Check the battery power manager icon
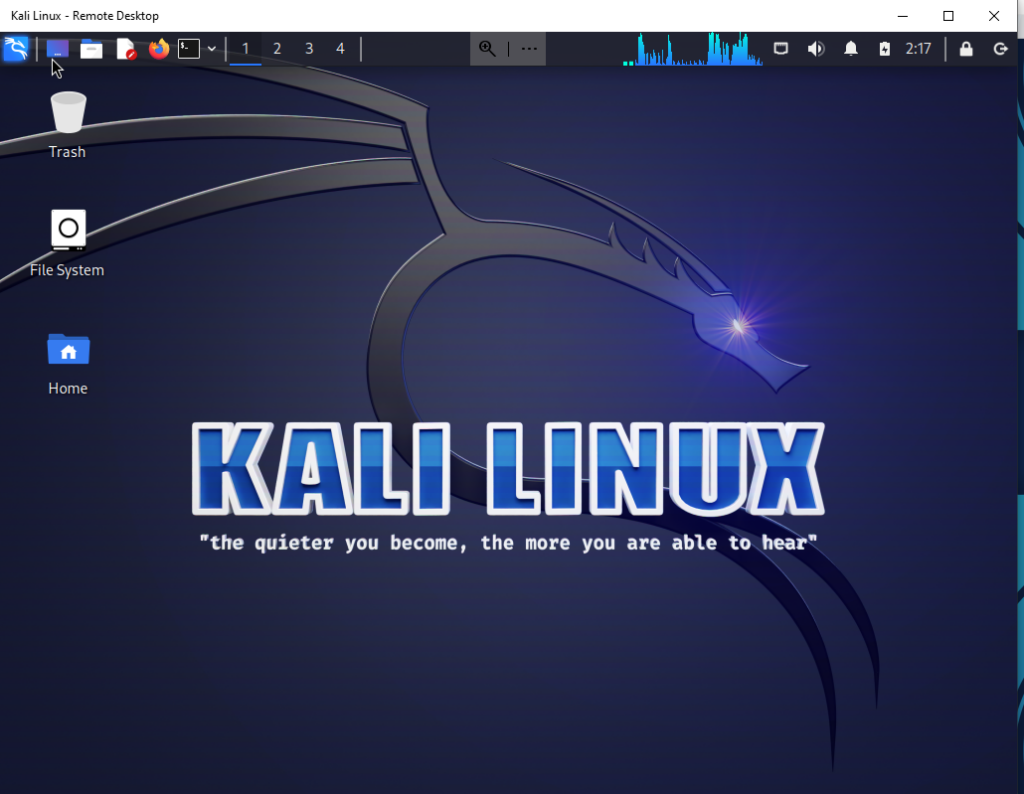This screenshot has width=1024, height=794. click(x=884, y=49)
